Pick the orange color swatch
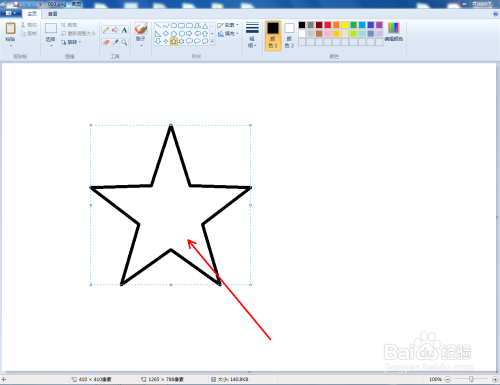 336,25
